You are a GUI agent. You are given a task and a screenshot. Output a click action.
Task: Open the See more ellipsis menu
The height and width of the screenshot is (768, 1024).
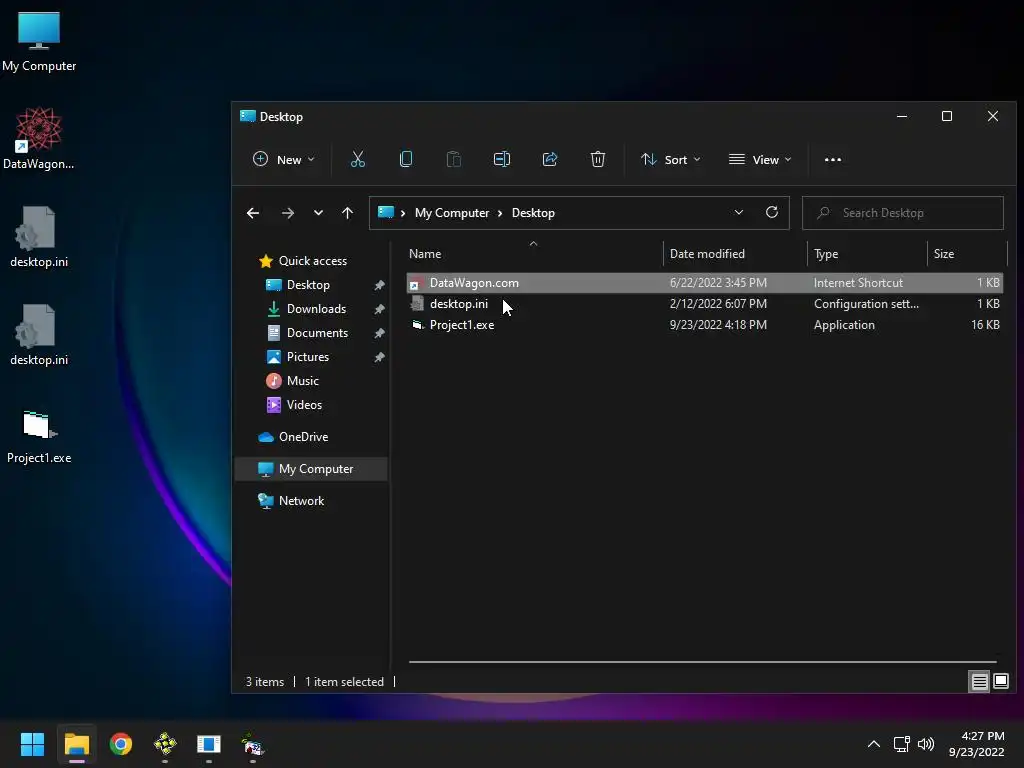[x=833, y=159]
